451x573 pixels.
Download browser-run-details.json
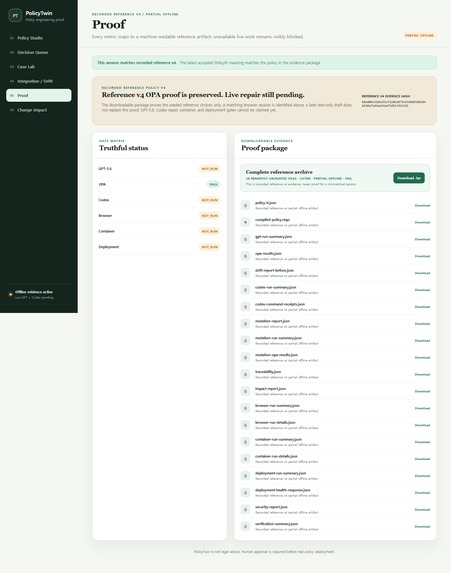422,425
